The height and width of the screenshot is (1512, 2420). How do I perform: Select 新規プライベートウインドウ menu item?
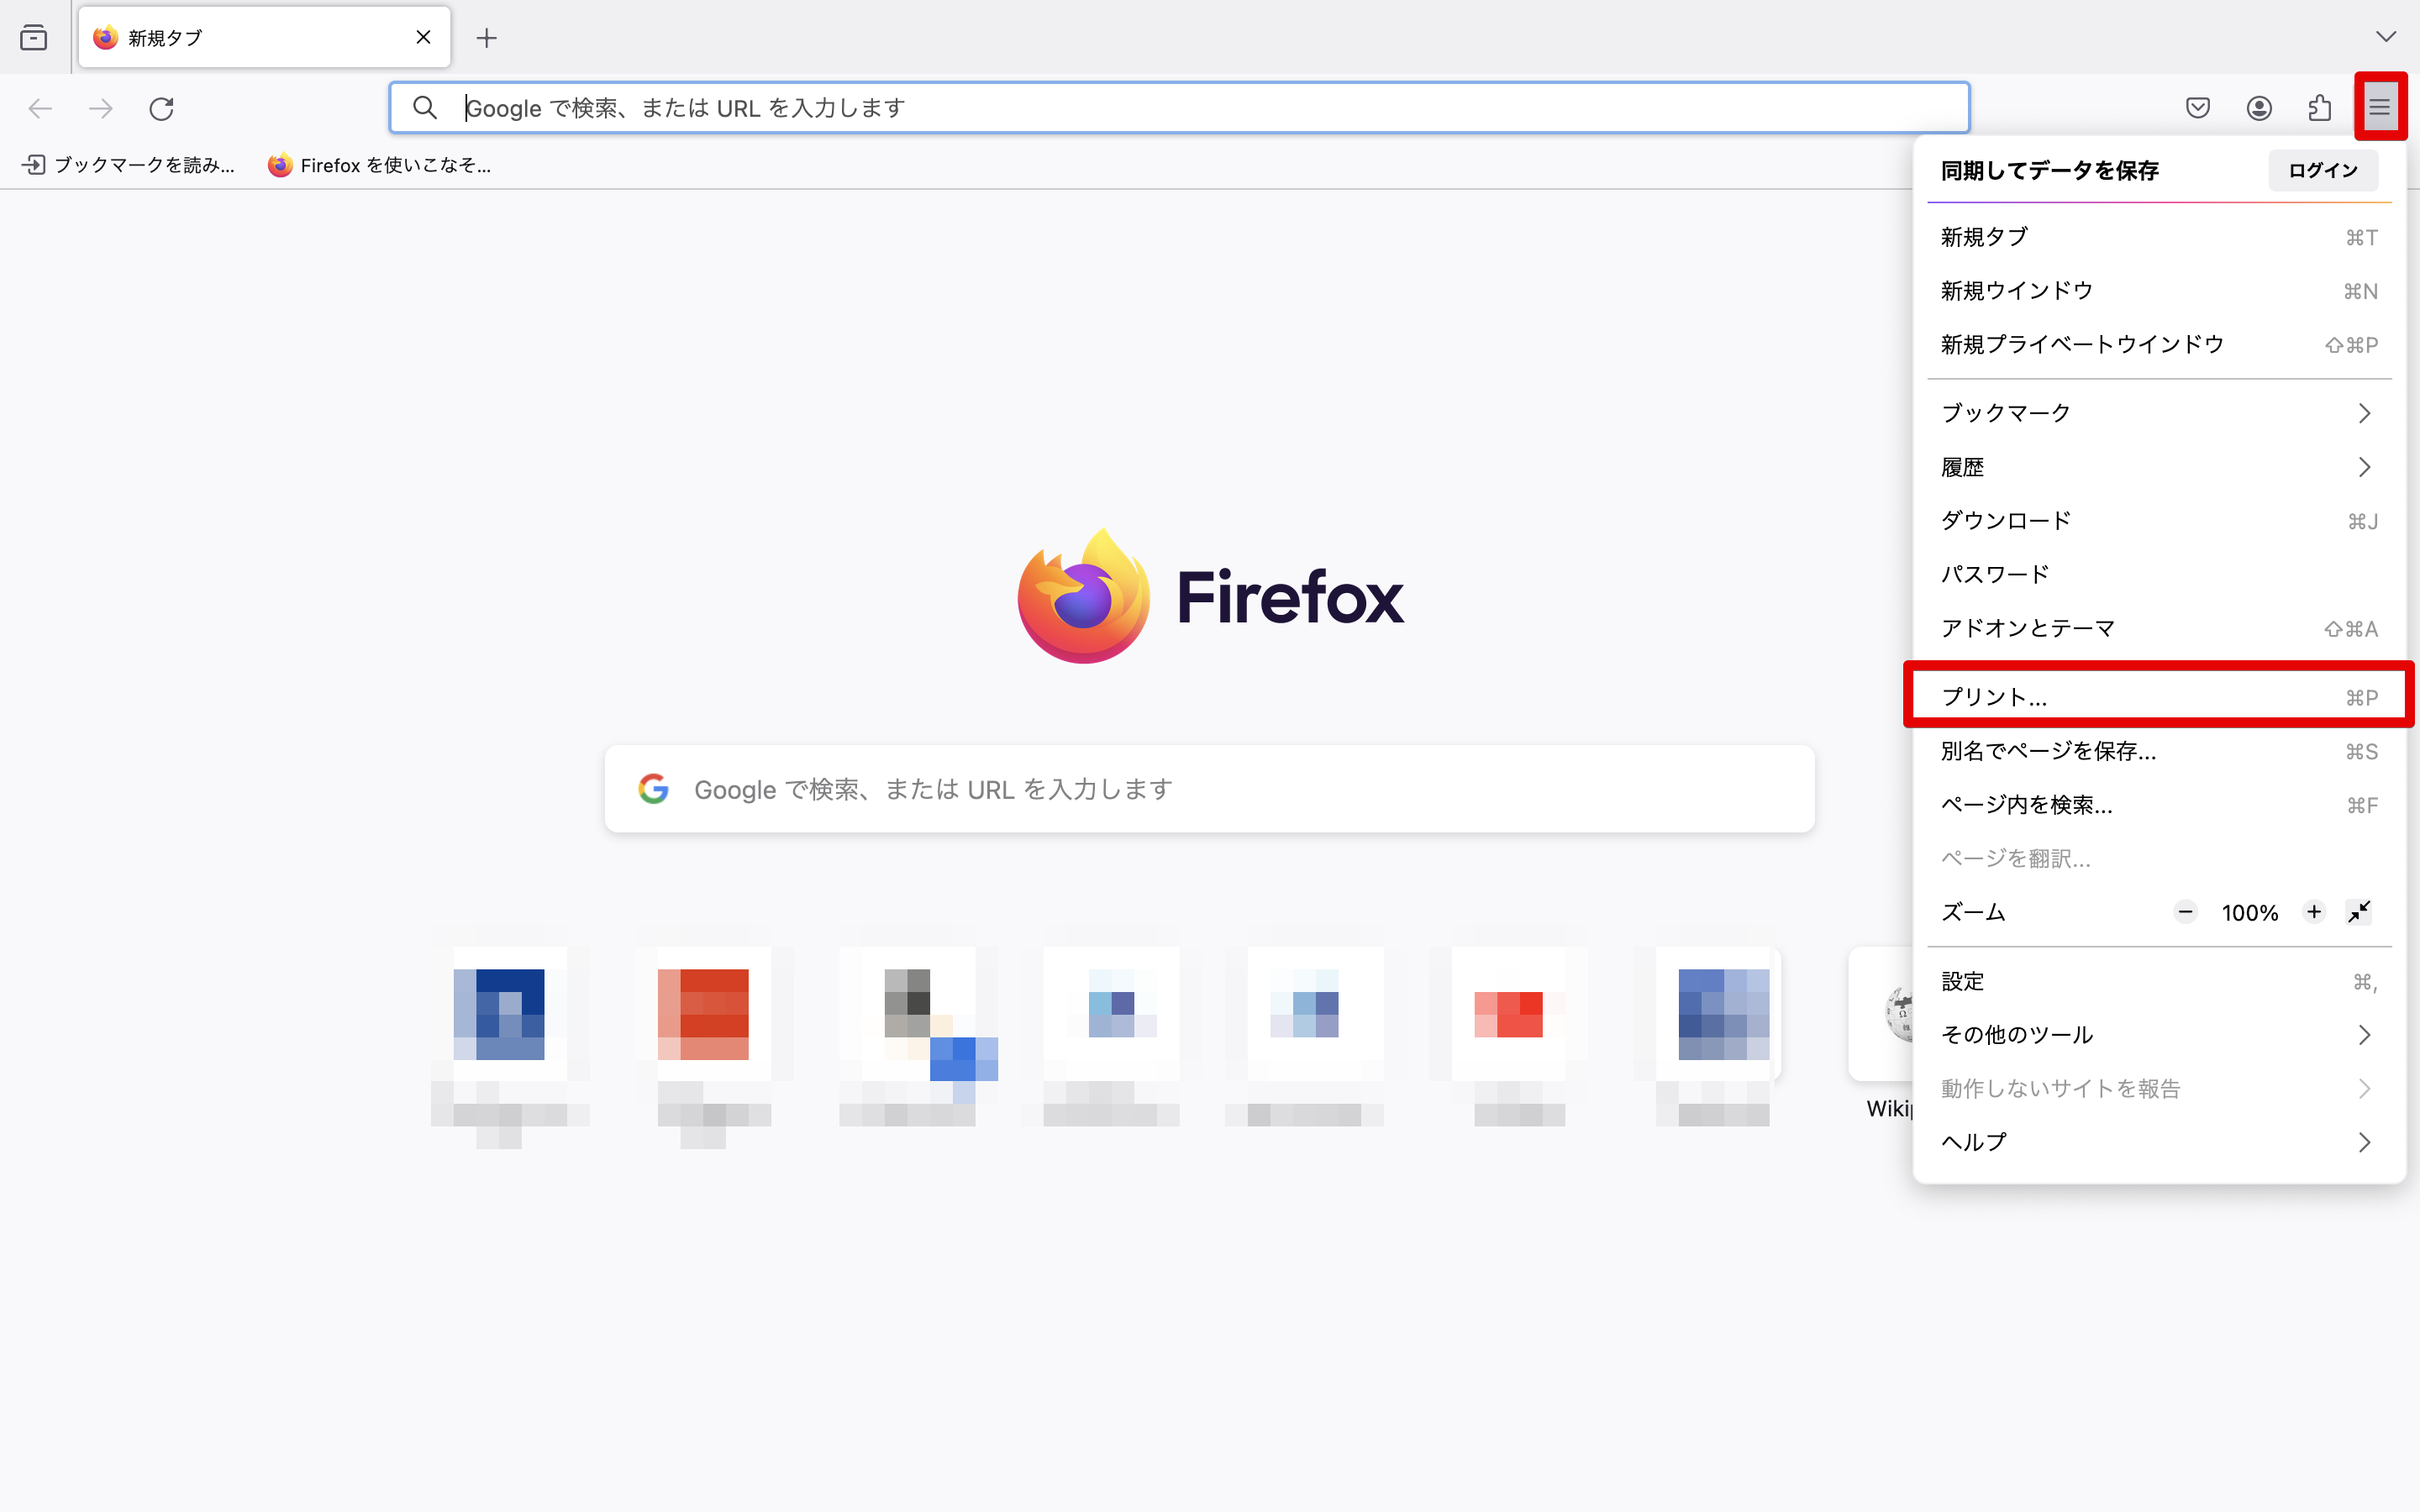pyautogui.click(x=2159, y=345)
